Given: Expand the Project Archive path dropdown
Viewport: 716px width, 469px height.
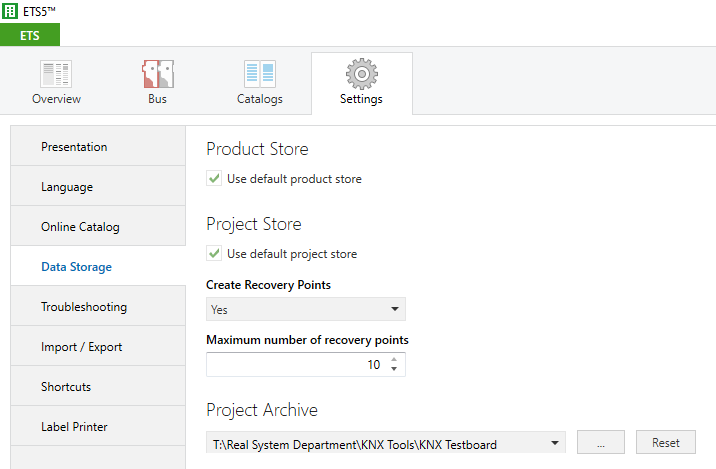Looking at the screenshot, I should click(554, 443).
